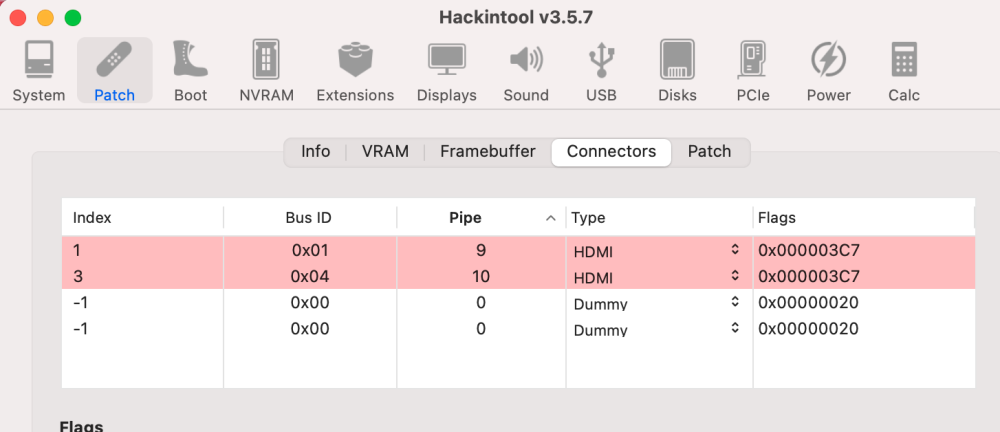Switch to the Framebuffer tab

pyautogui.click(x=488, y=152)
